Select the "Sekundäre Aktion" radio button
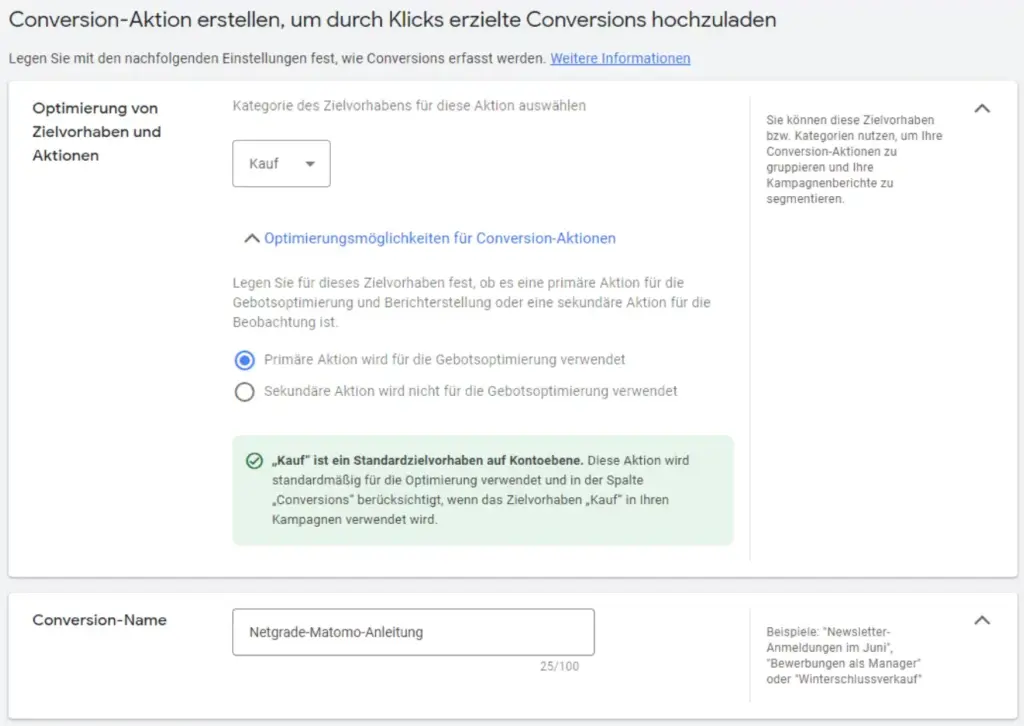This screenshot has width=1024, height=726. pos(244,392)
